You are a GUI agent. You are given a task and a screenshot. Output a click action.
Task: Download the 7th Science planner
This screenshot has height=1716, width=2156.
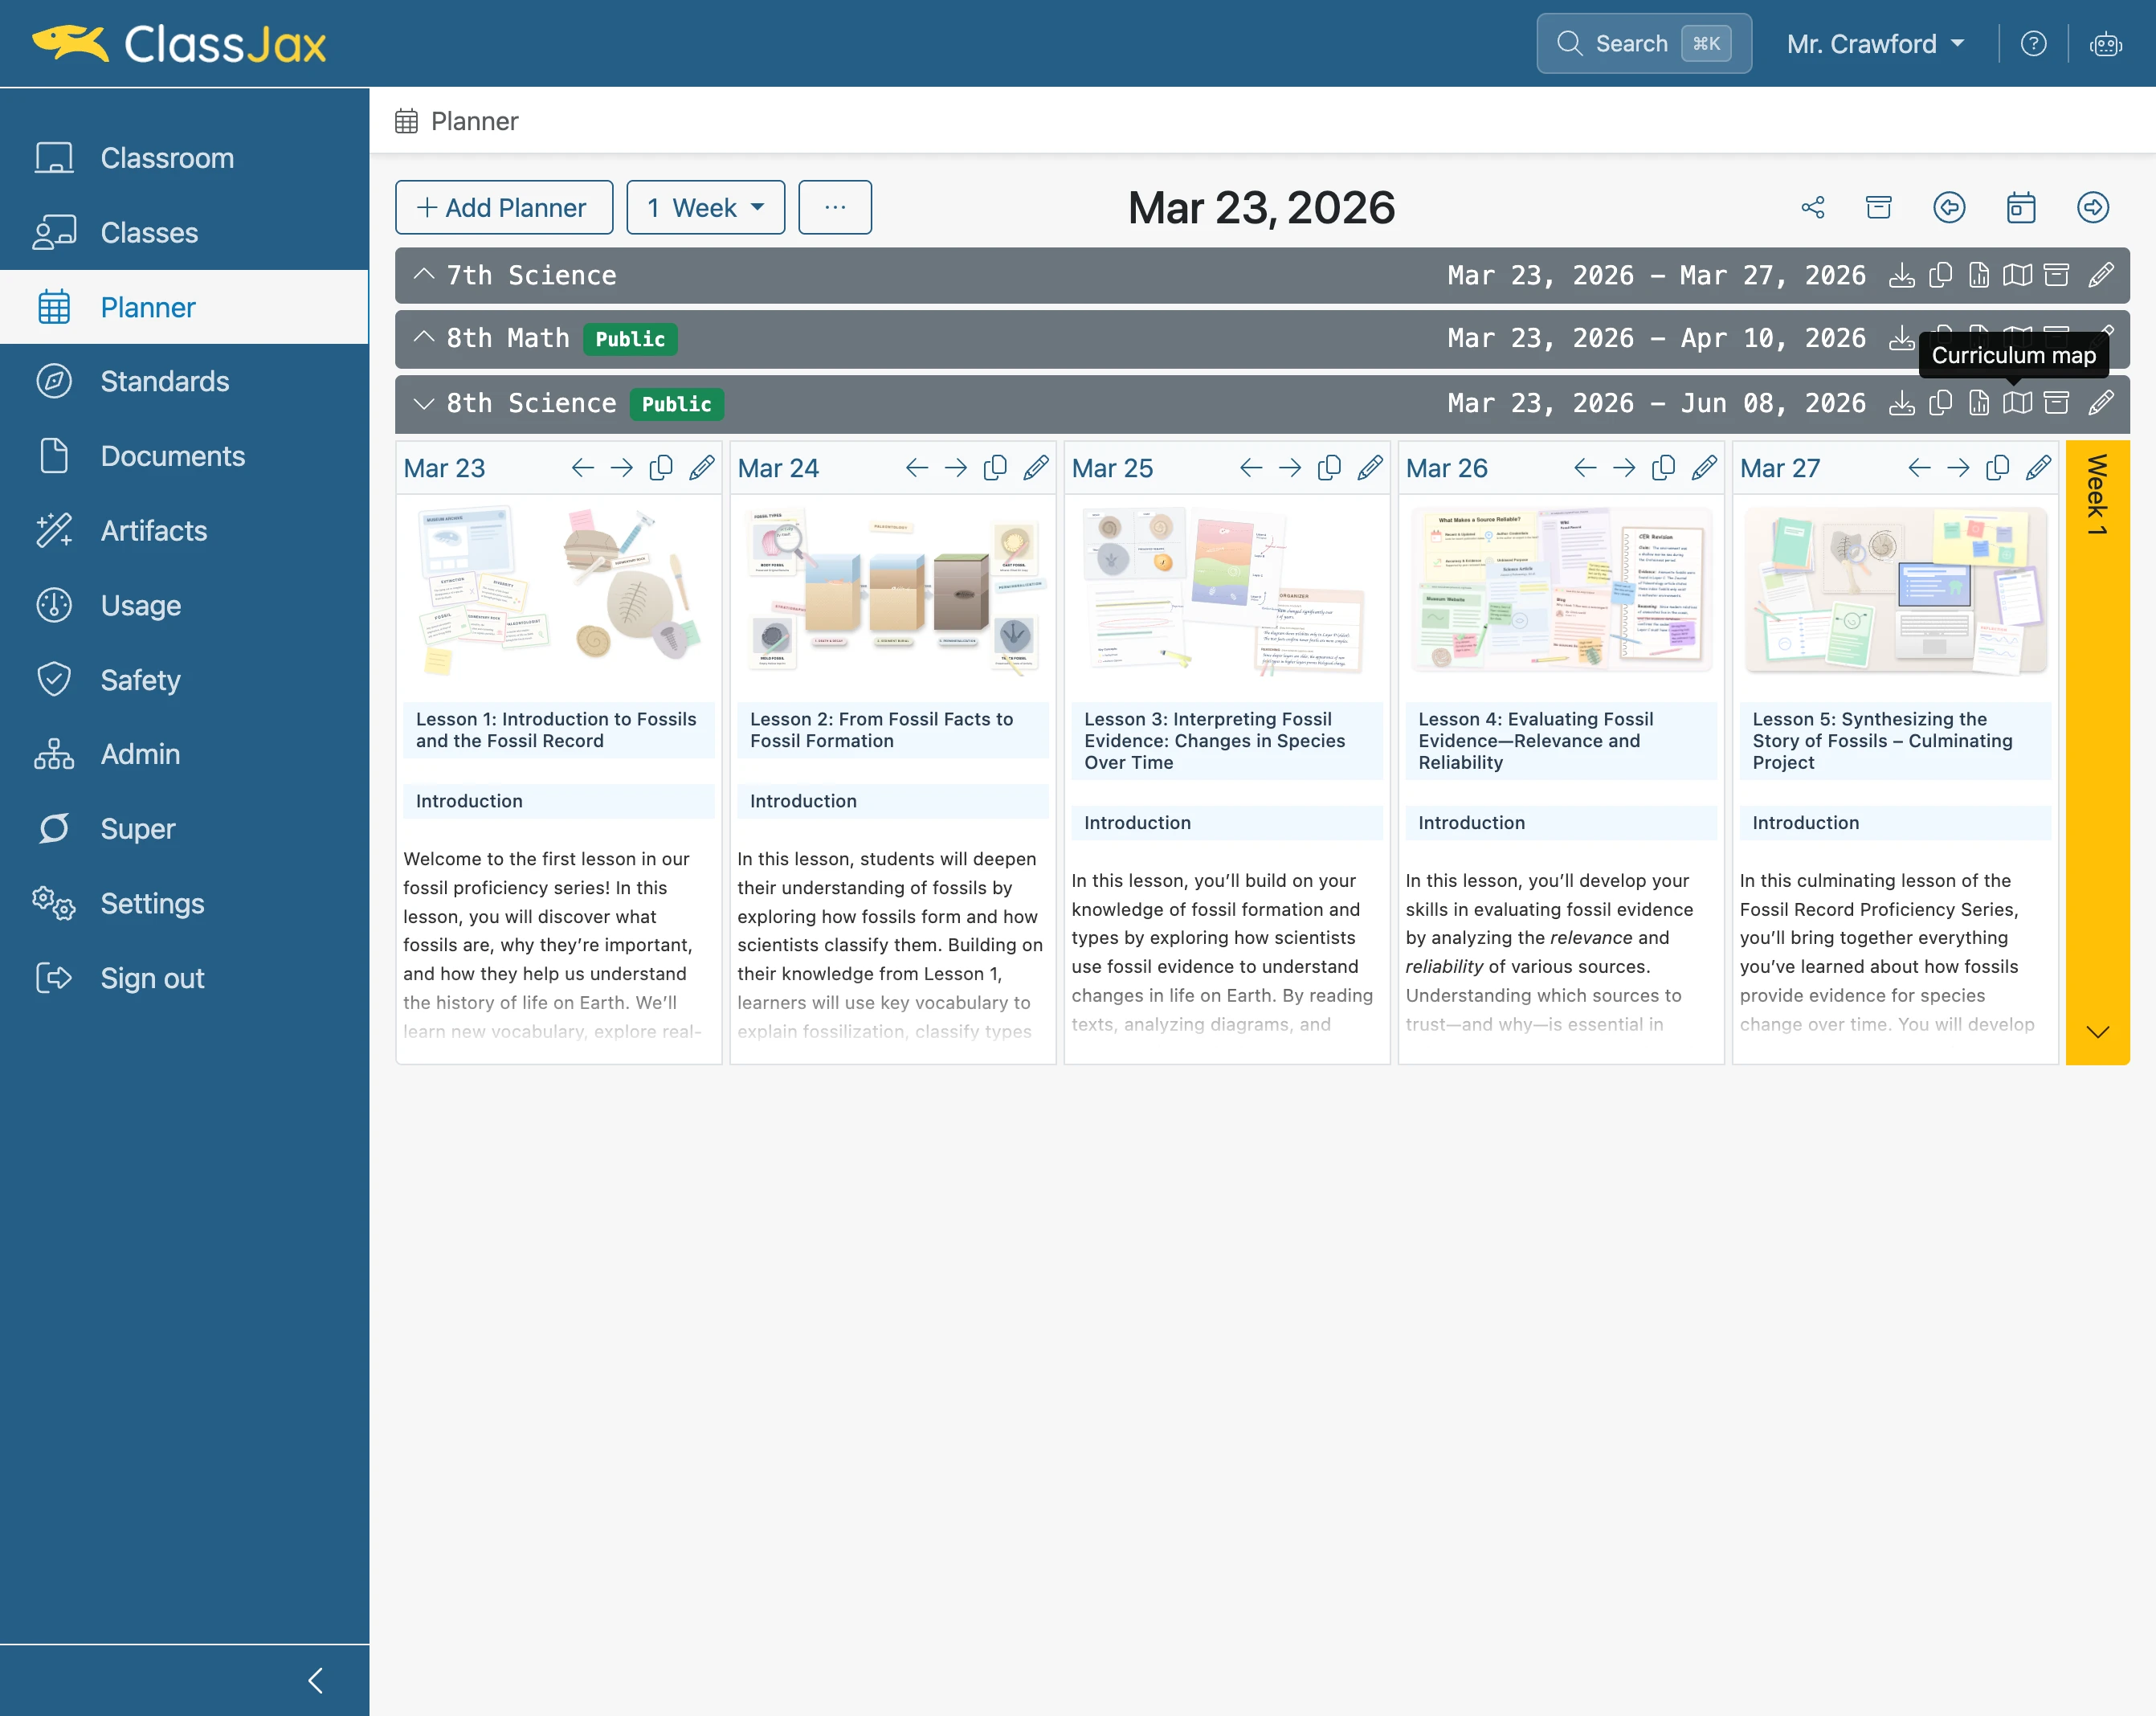(1901, 275)
